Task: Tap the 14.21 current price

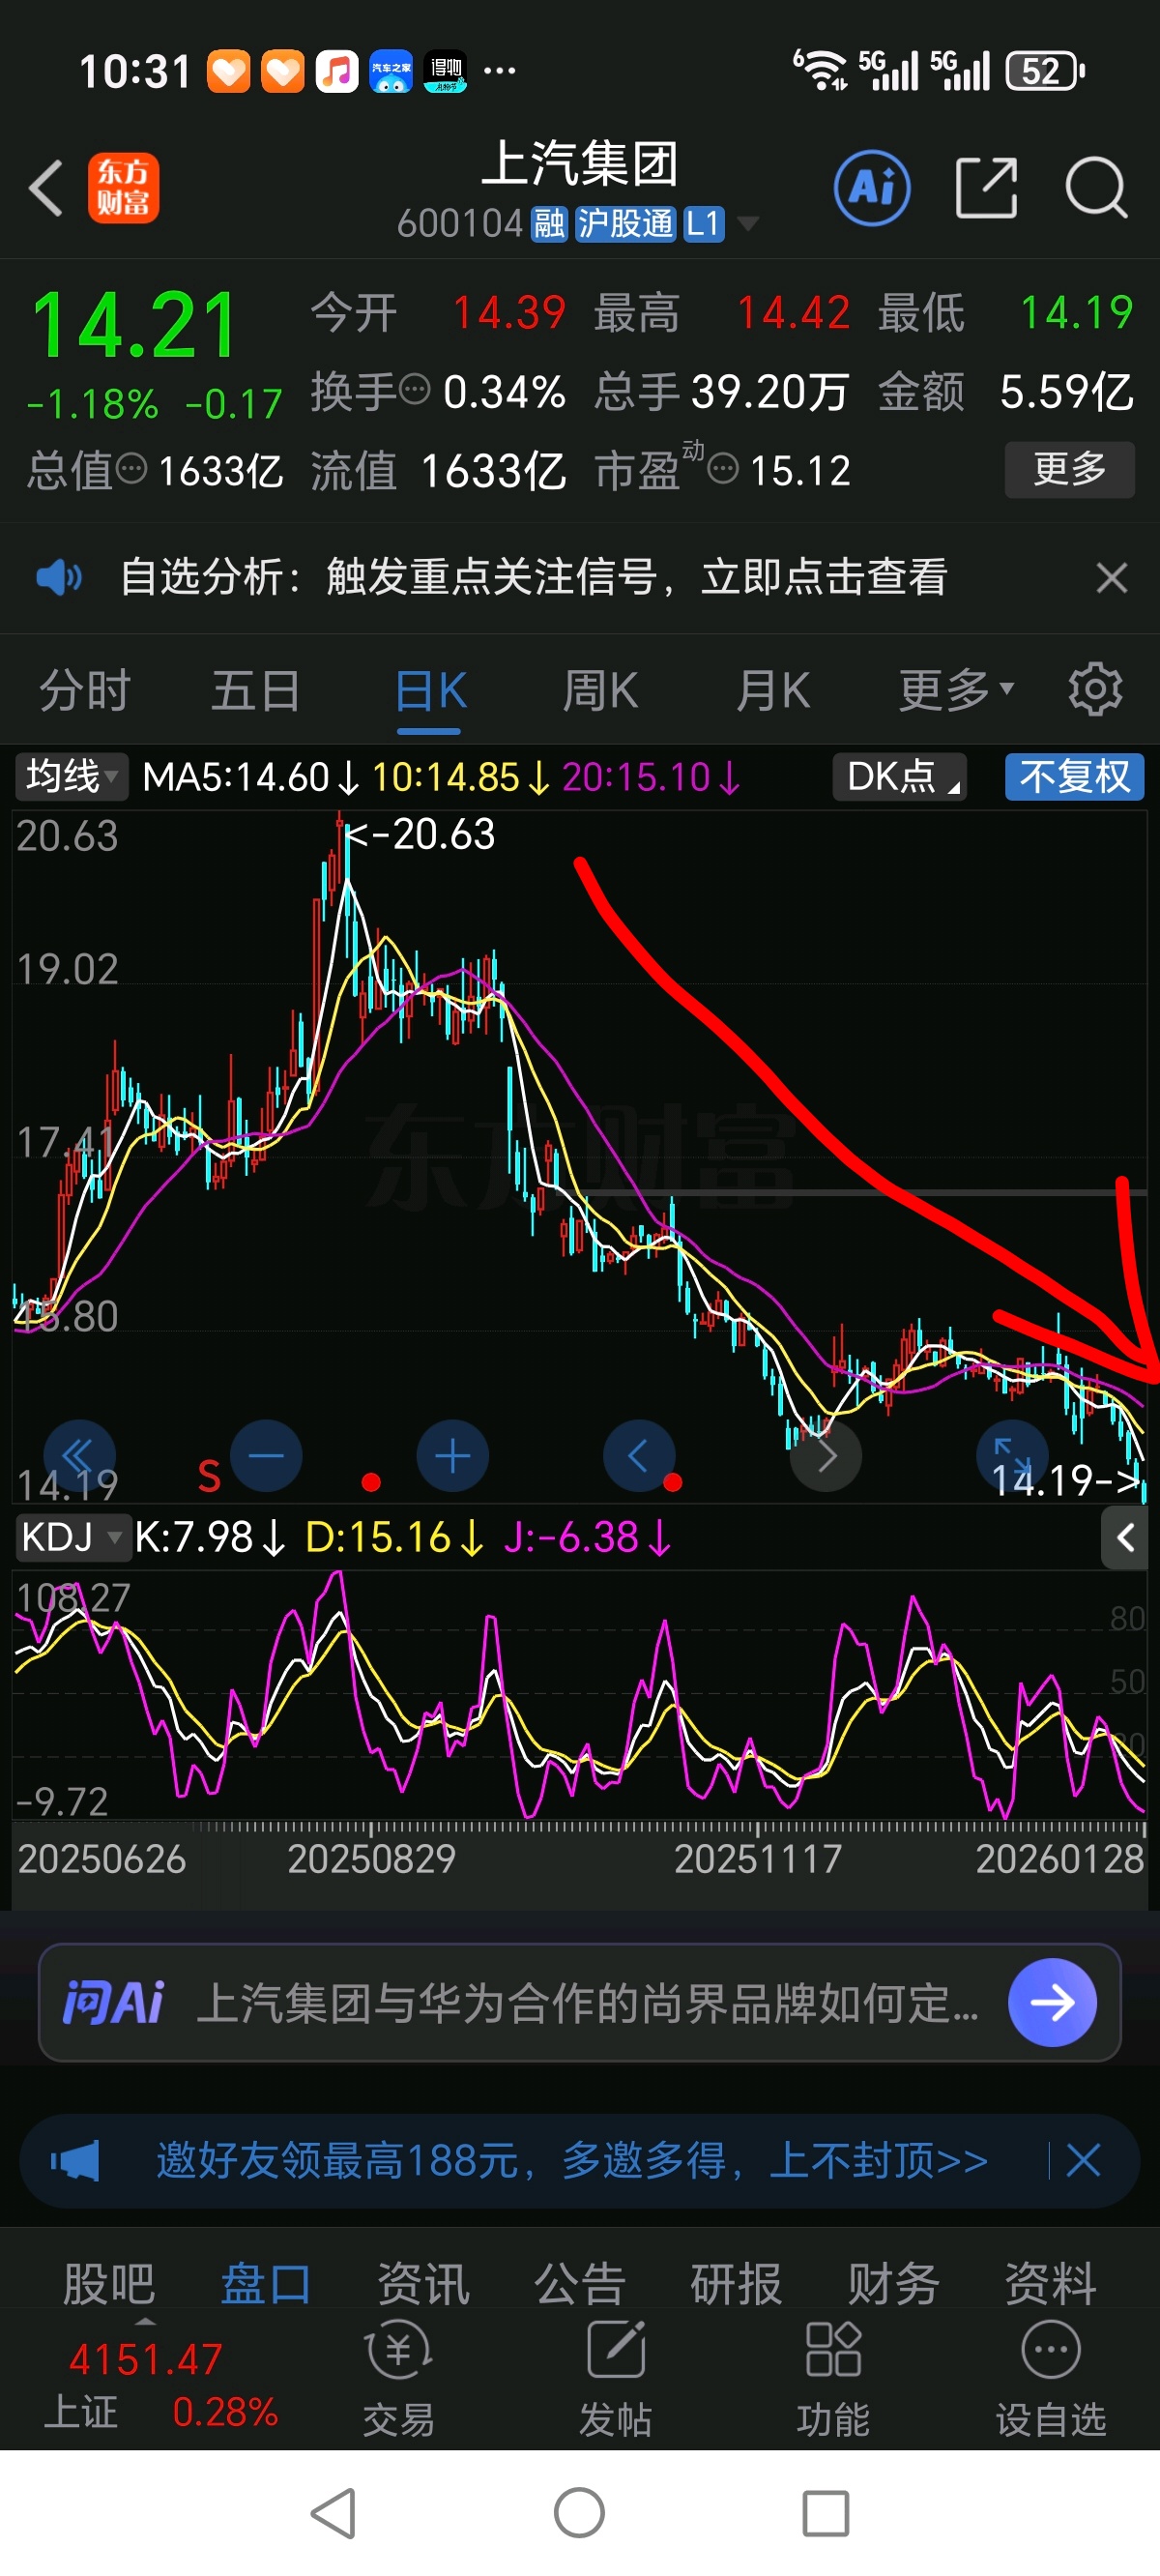Action: click(x=134, y=324)
